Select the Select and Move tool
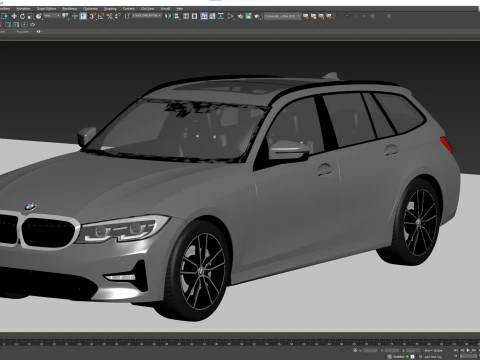This screenshot has height=360, width=480. click(14, 16)
